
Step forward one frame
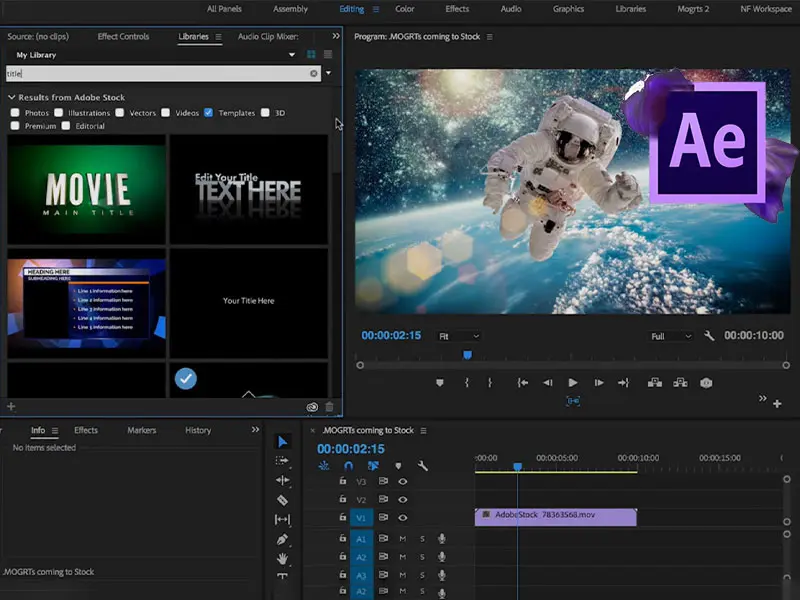point(598,383)
